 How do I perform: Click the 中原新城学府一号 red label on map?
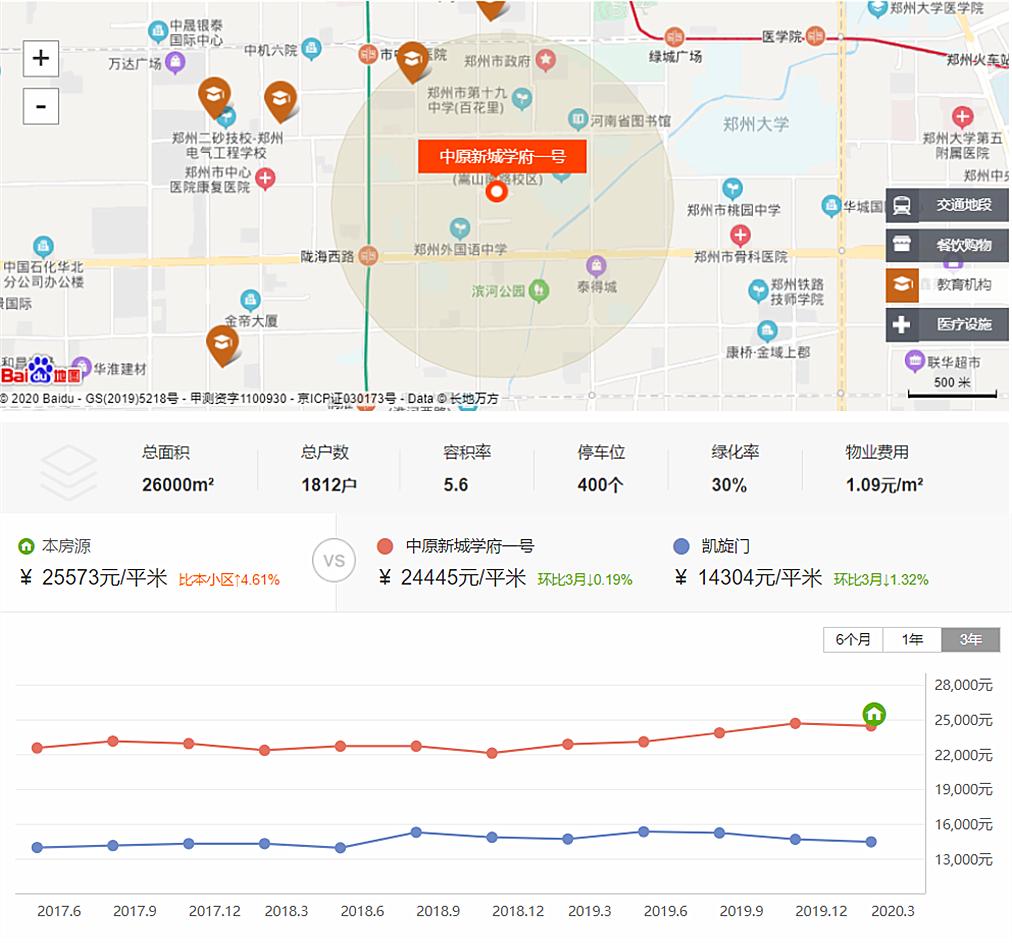pyautogui.click(x=501, y=157)
